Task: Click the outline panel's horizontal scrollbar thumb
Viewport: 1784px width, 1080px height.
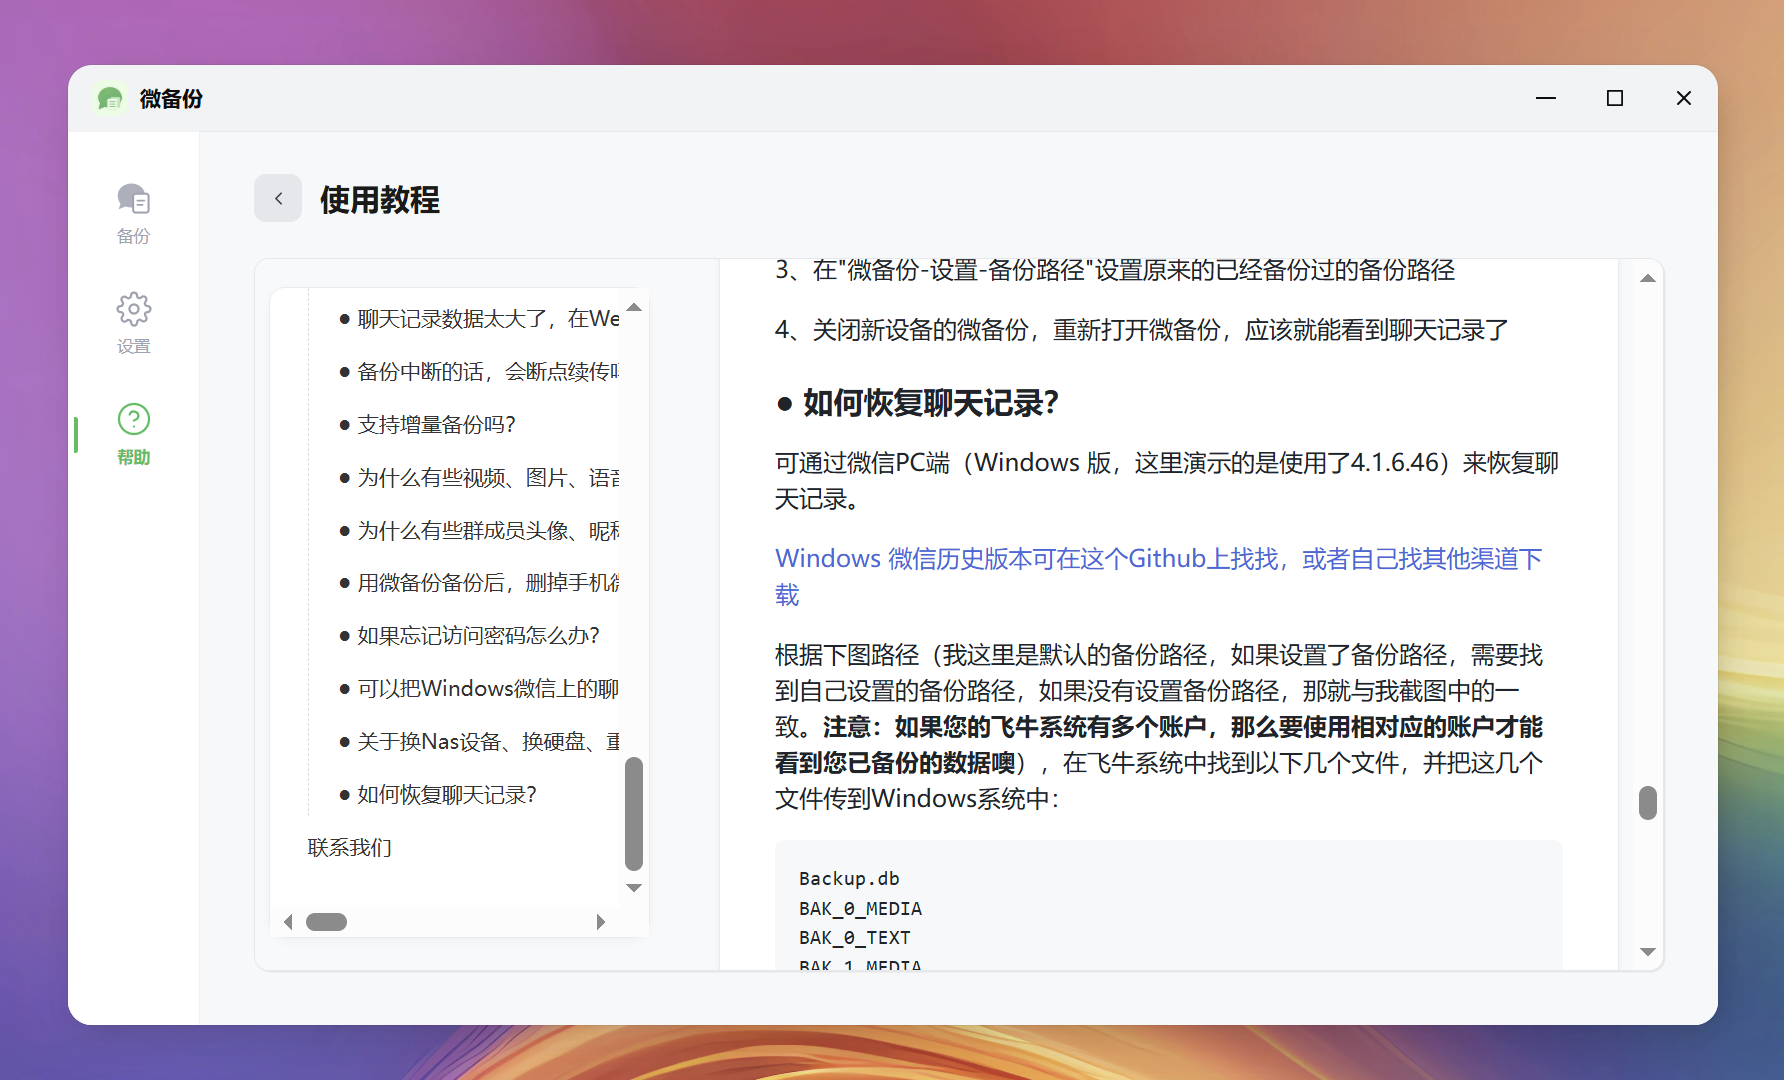Action: 326,922
